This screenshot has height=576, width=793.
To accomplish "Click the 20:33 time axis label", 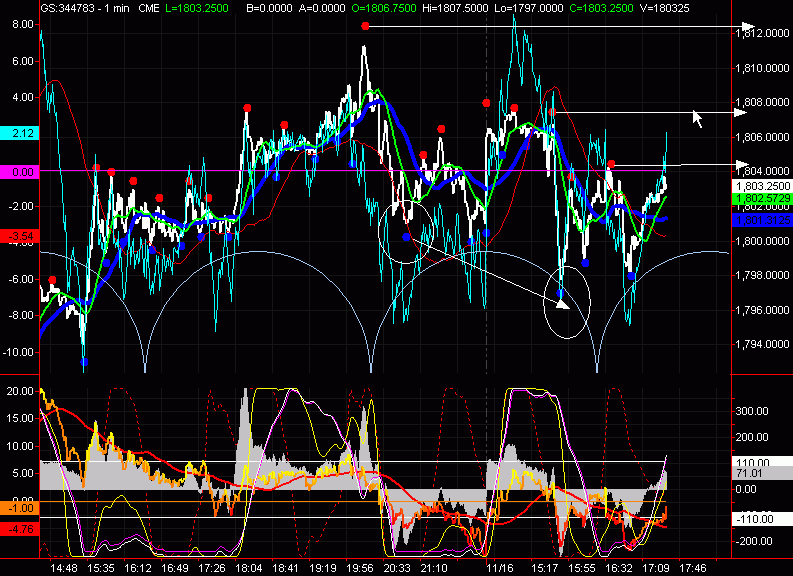I will [397, 568].
